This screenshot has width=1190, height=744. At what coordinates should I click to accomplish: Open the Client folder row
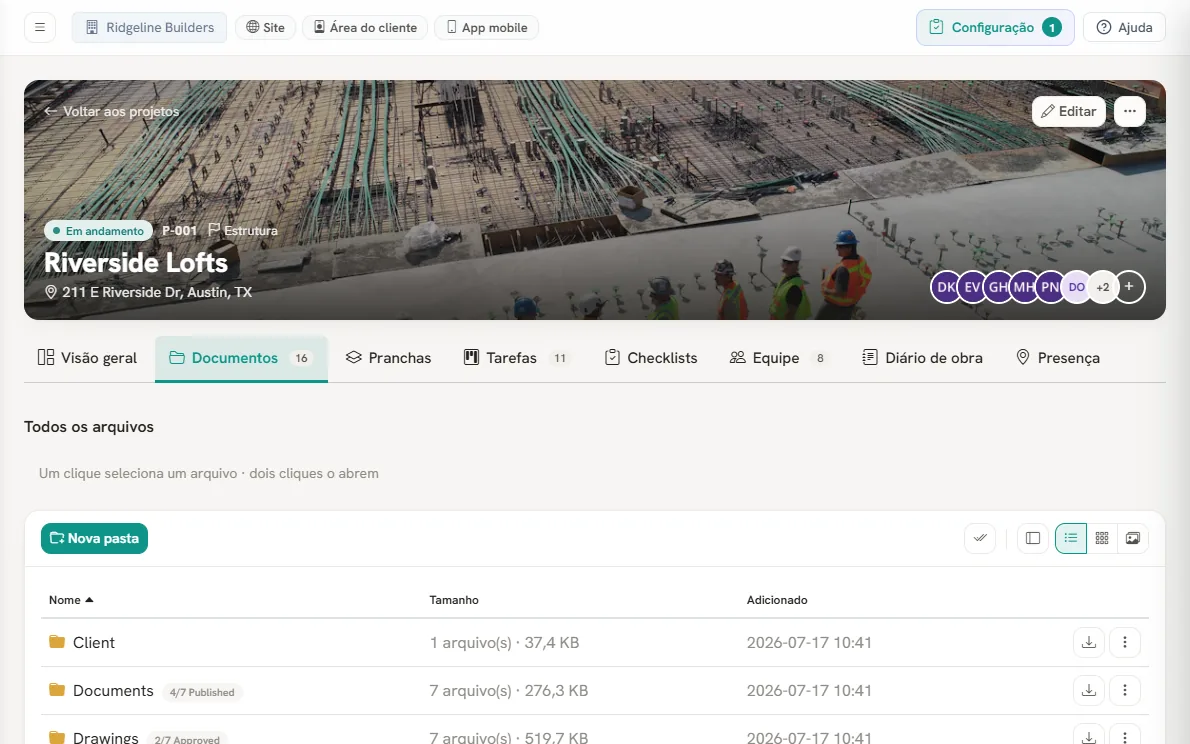click(595, 642)
